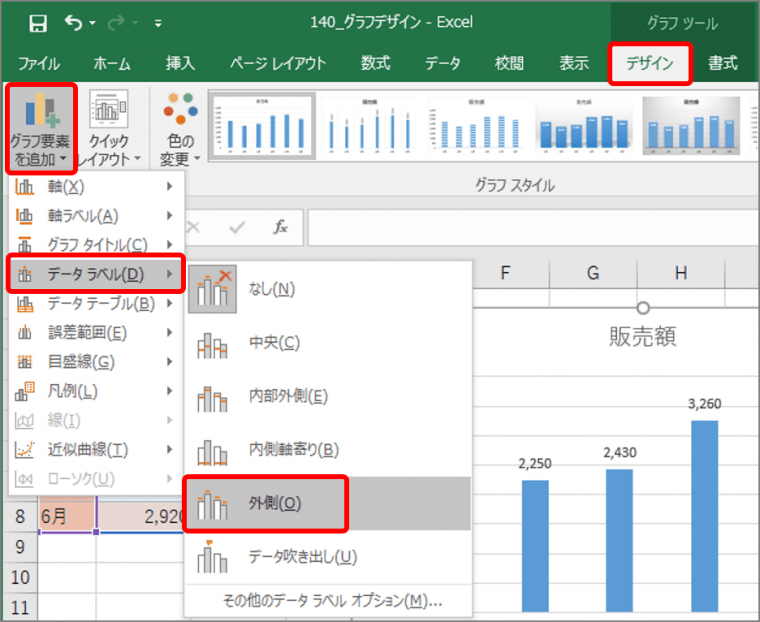760x622 pixels.
Task: Click the なし data label icon
Action: click(213, 289)
